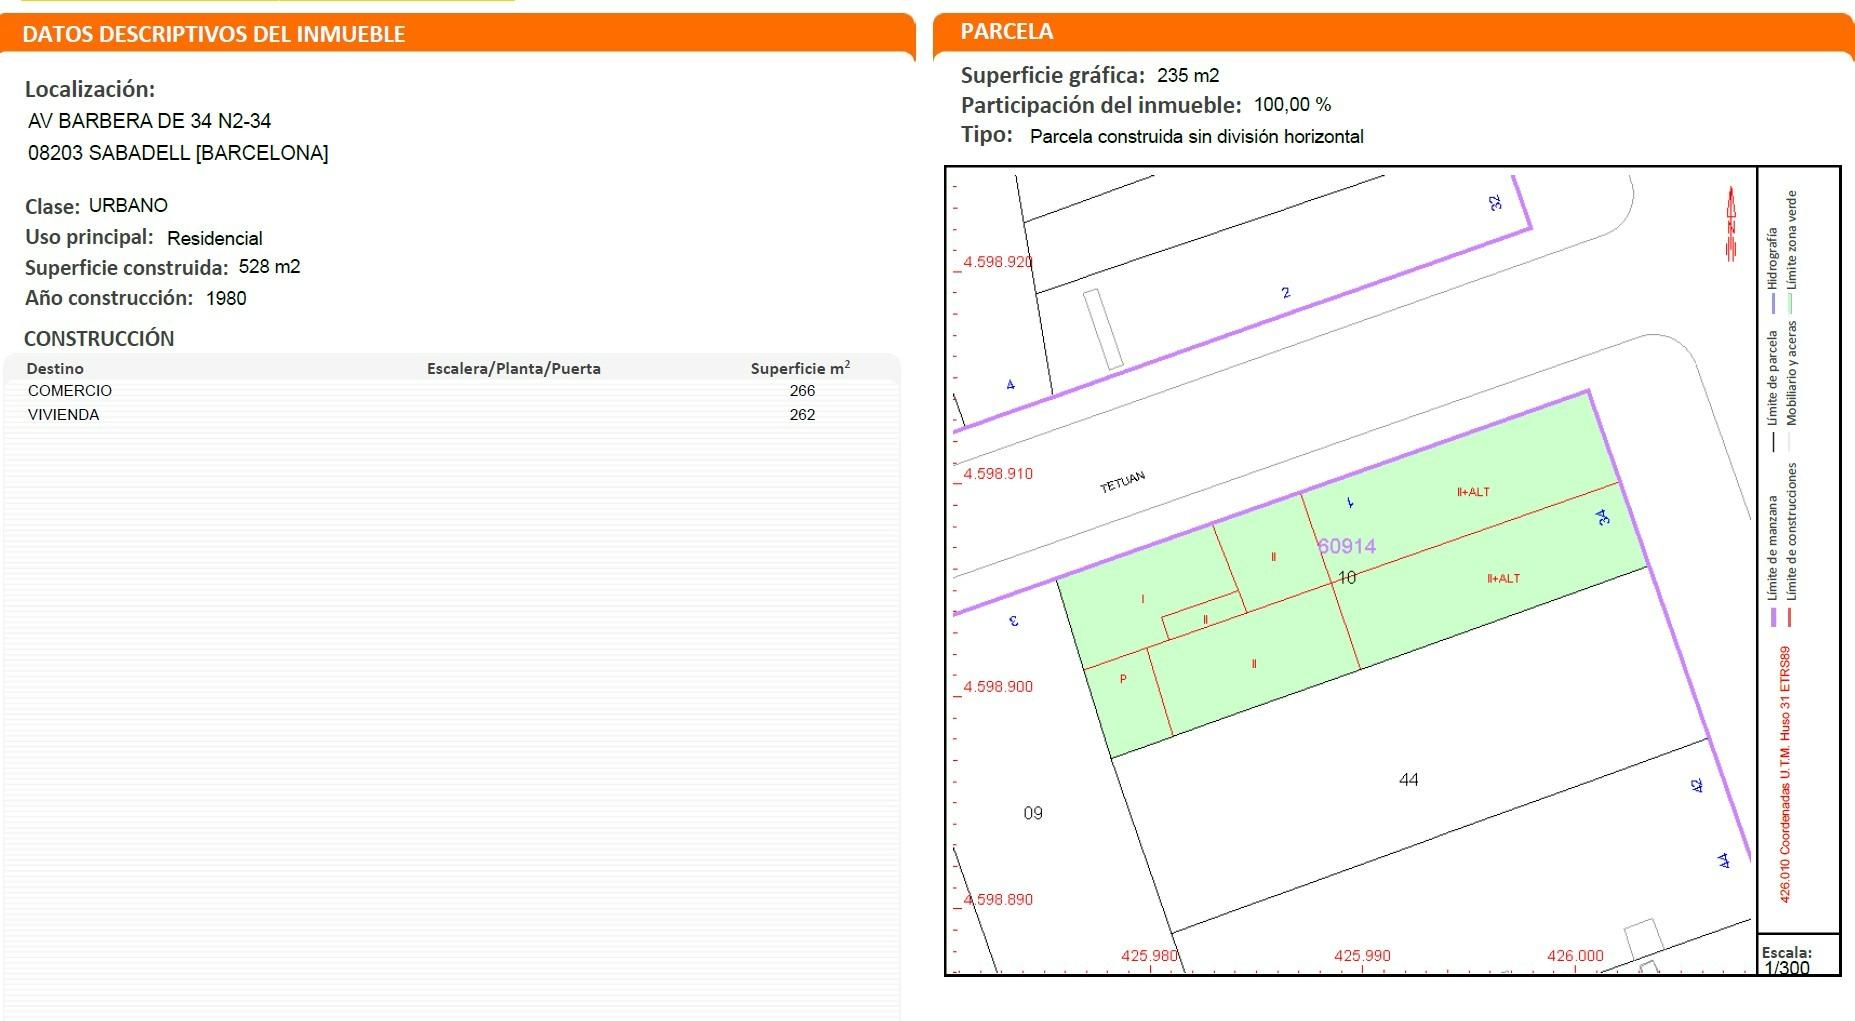Click parcel number 09 on the map
Screen dimensions: 1855x1021
pyautogui.click(x=1033, y=814)
